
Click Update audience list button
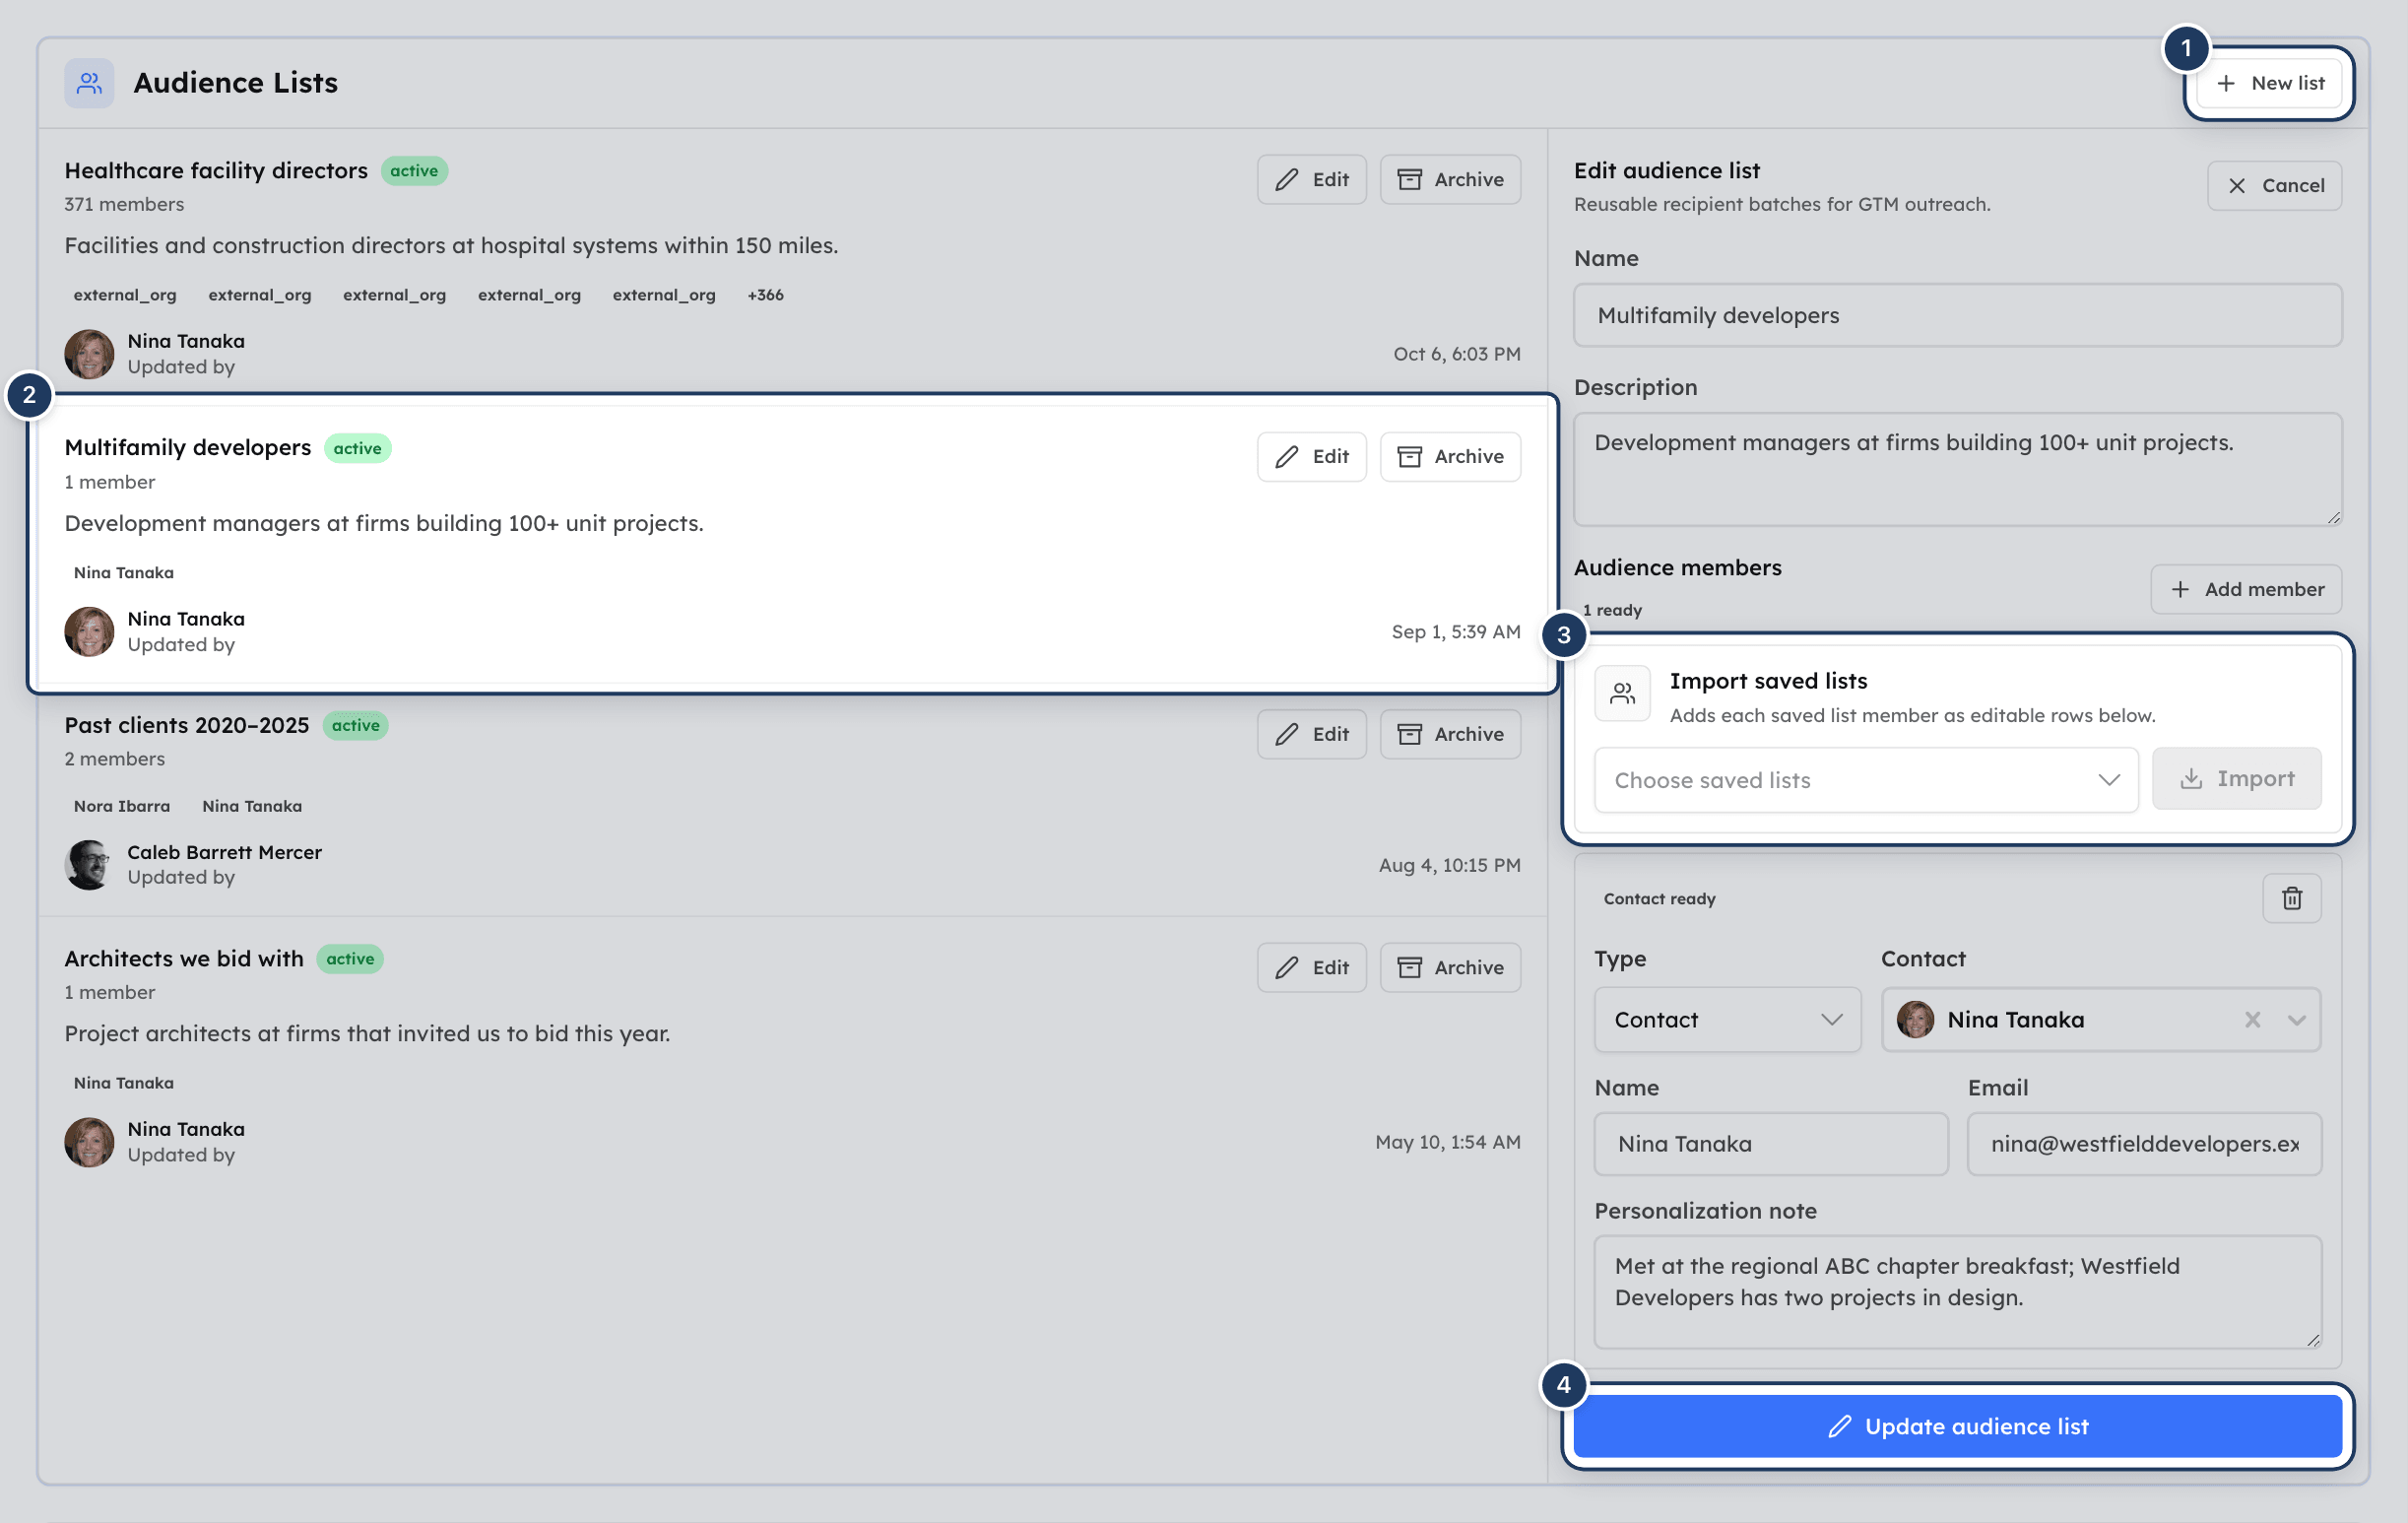pyautogui.click(x=1957, y=1427)
